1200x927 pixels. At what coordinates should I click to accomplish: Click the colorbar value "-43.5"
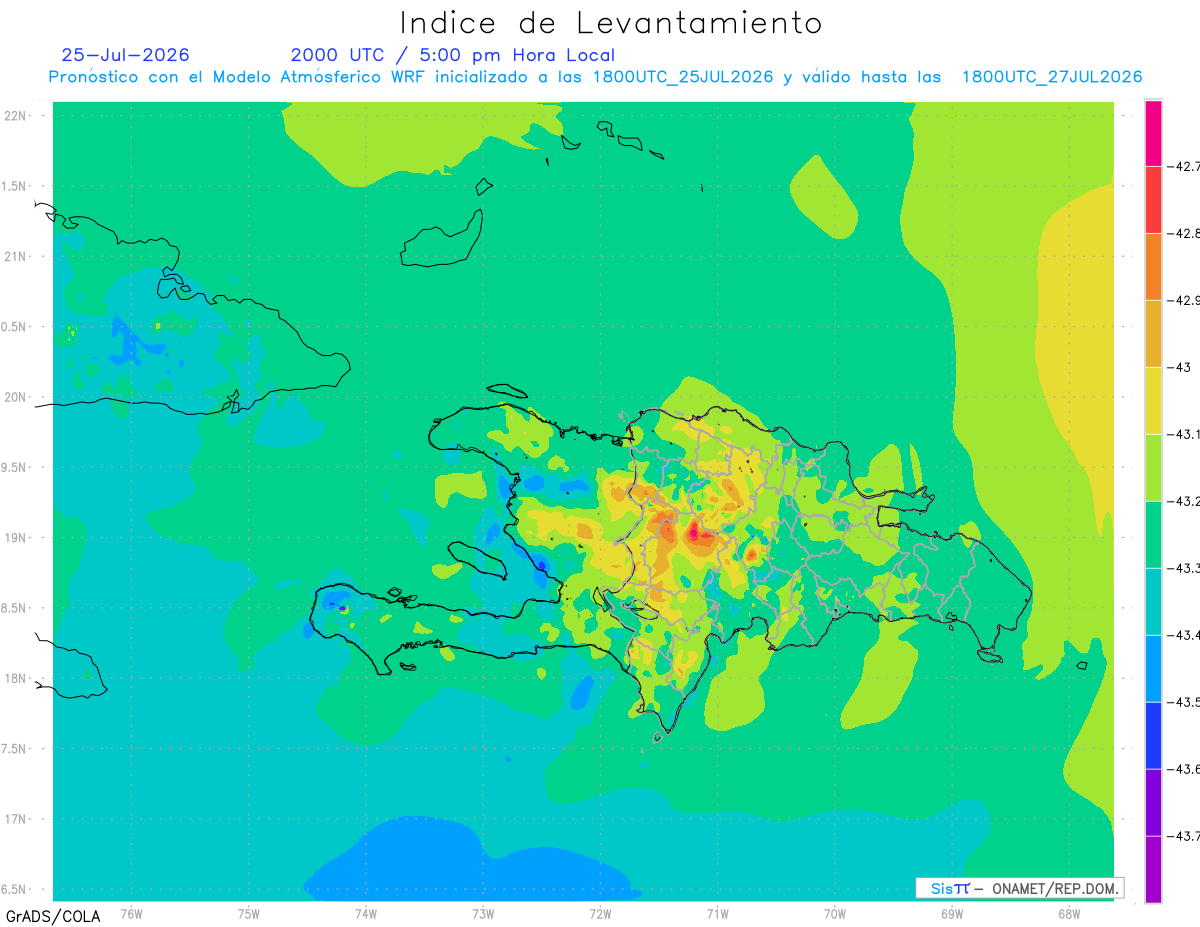pyautogui.click(x=1183, y=702)
